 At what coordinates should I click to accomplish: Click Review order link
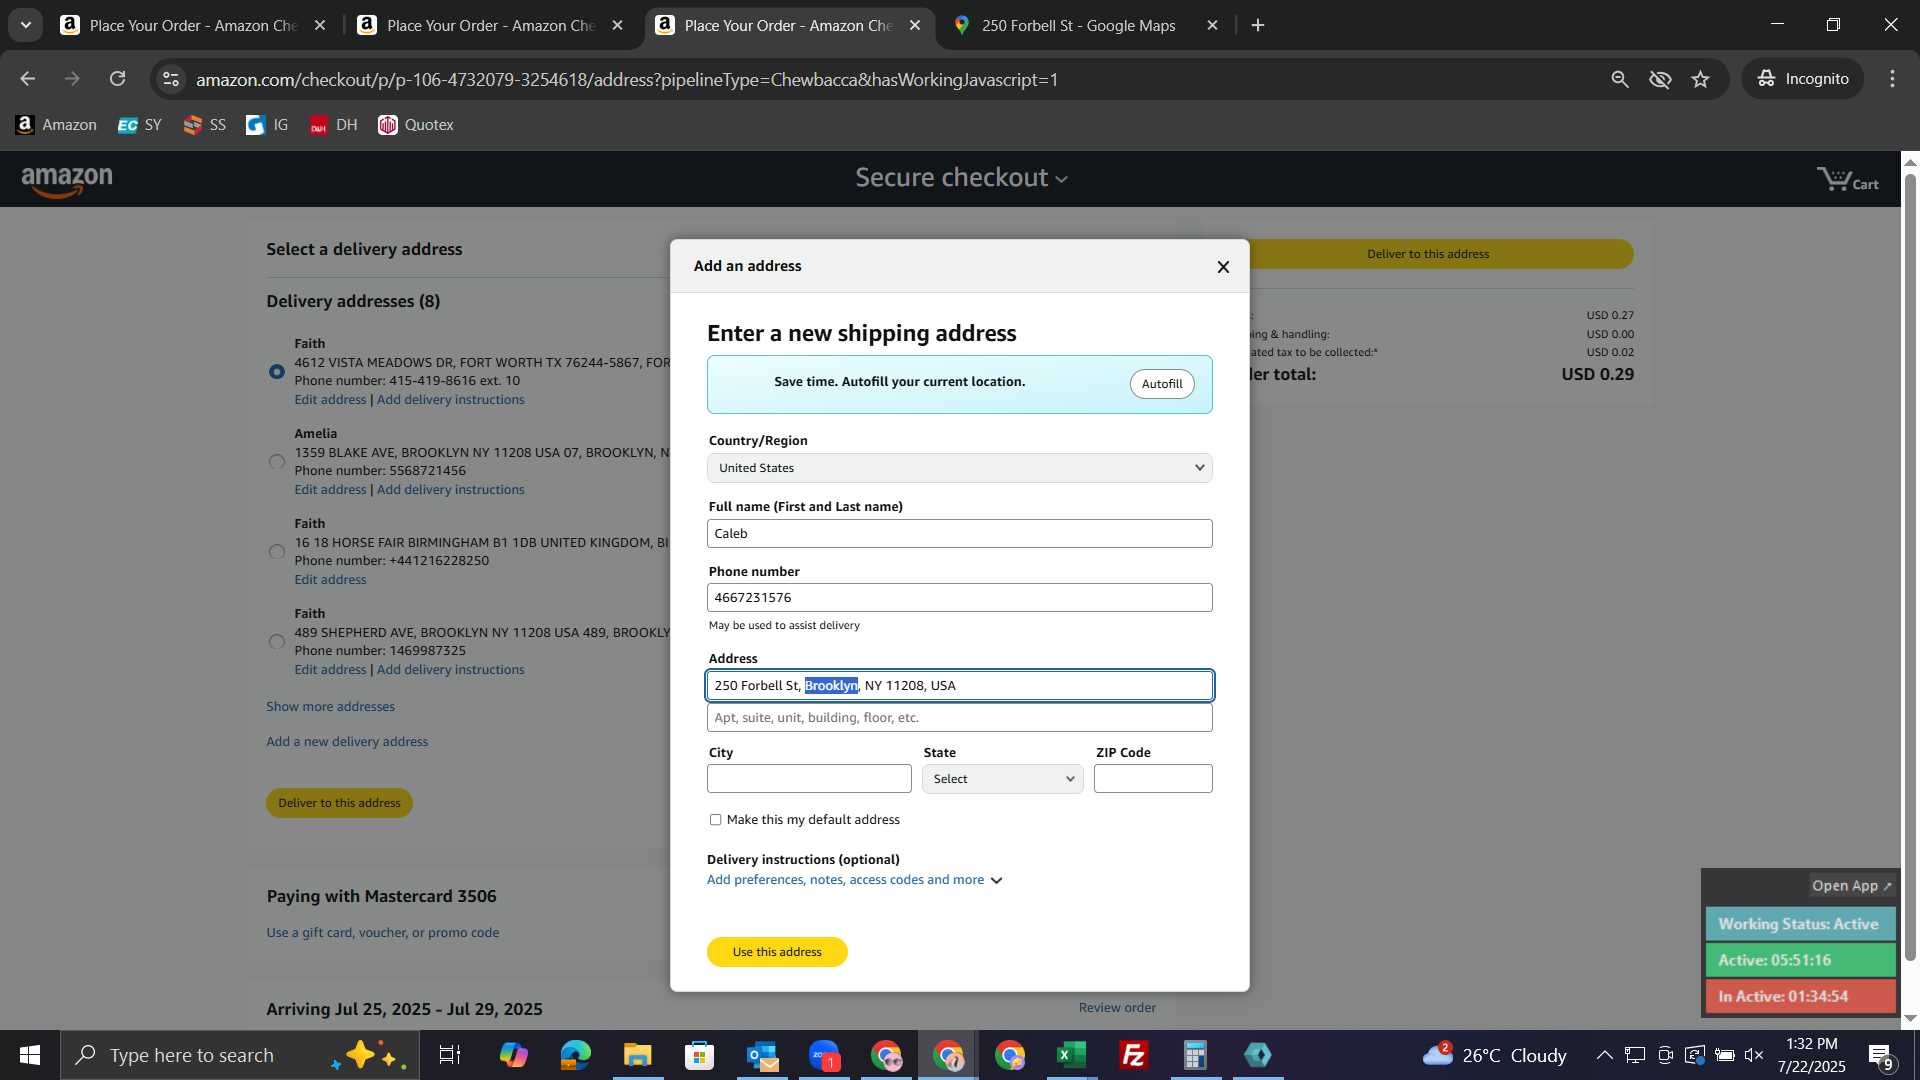(1117, 1008)
